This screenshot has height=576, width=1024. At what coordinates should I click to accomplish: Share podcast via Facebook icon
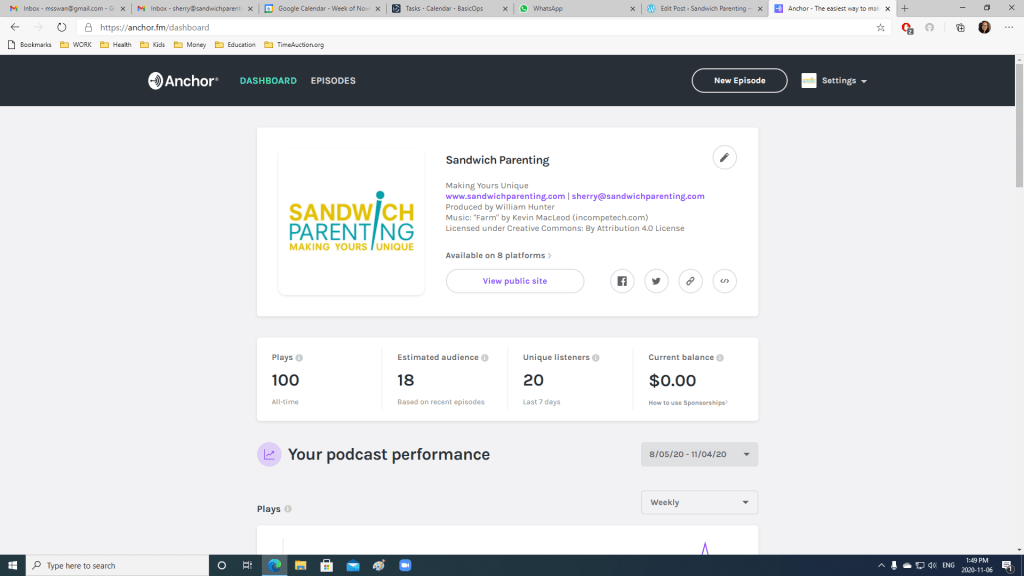tap(622, 282)
